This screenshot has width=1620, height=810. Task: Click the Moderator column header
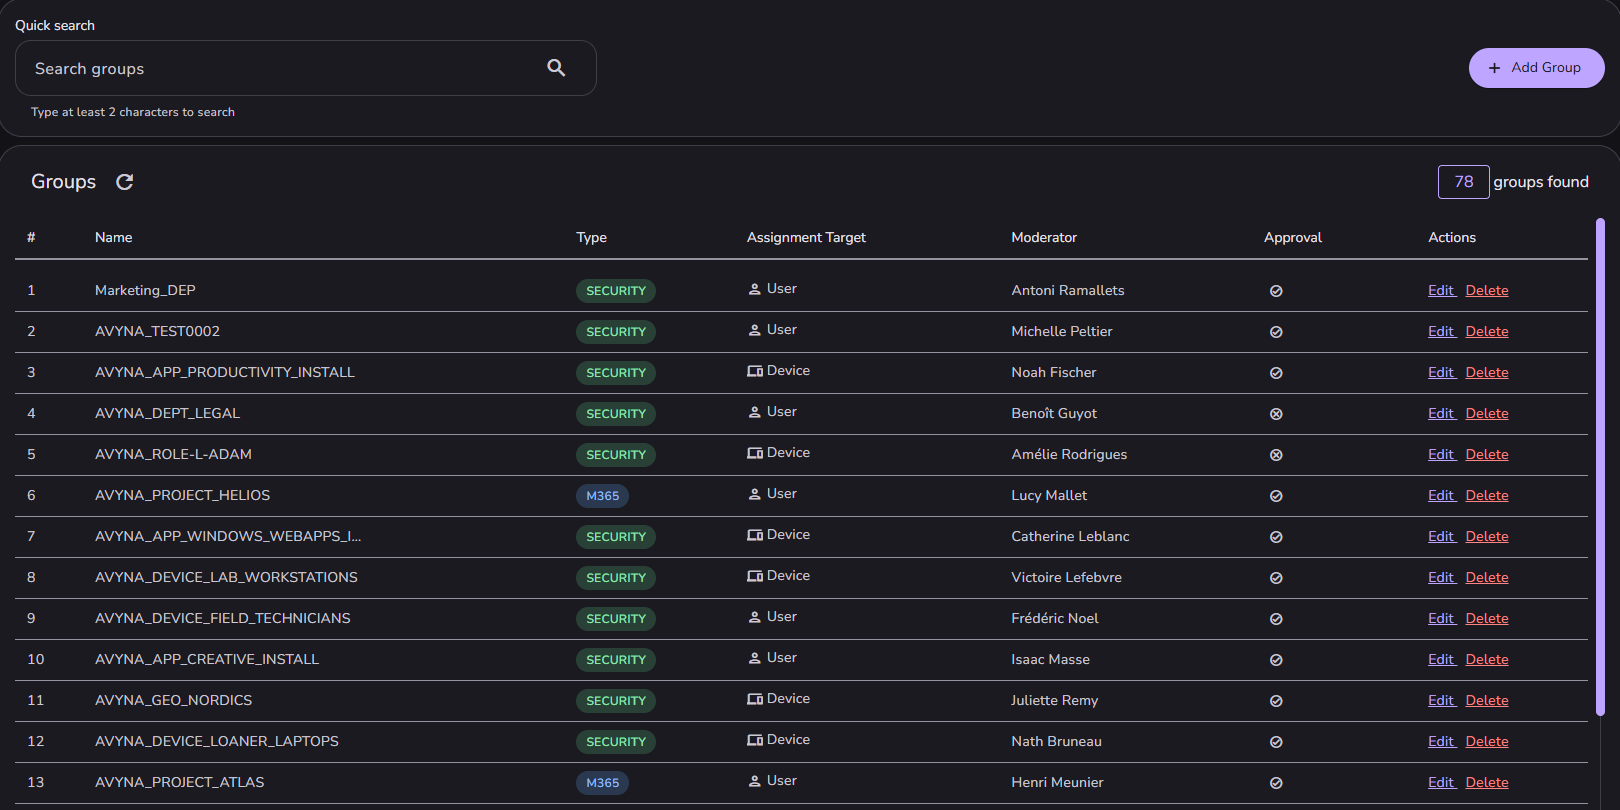[x=1044, y=237]
